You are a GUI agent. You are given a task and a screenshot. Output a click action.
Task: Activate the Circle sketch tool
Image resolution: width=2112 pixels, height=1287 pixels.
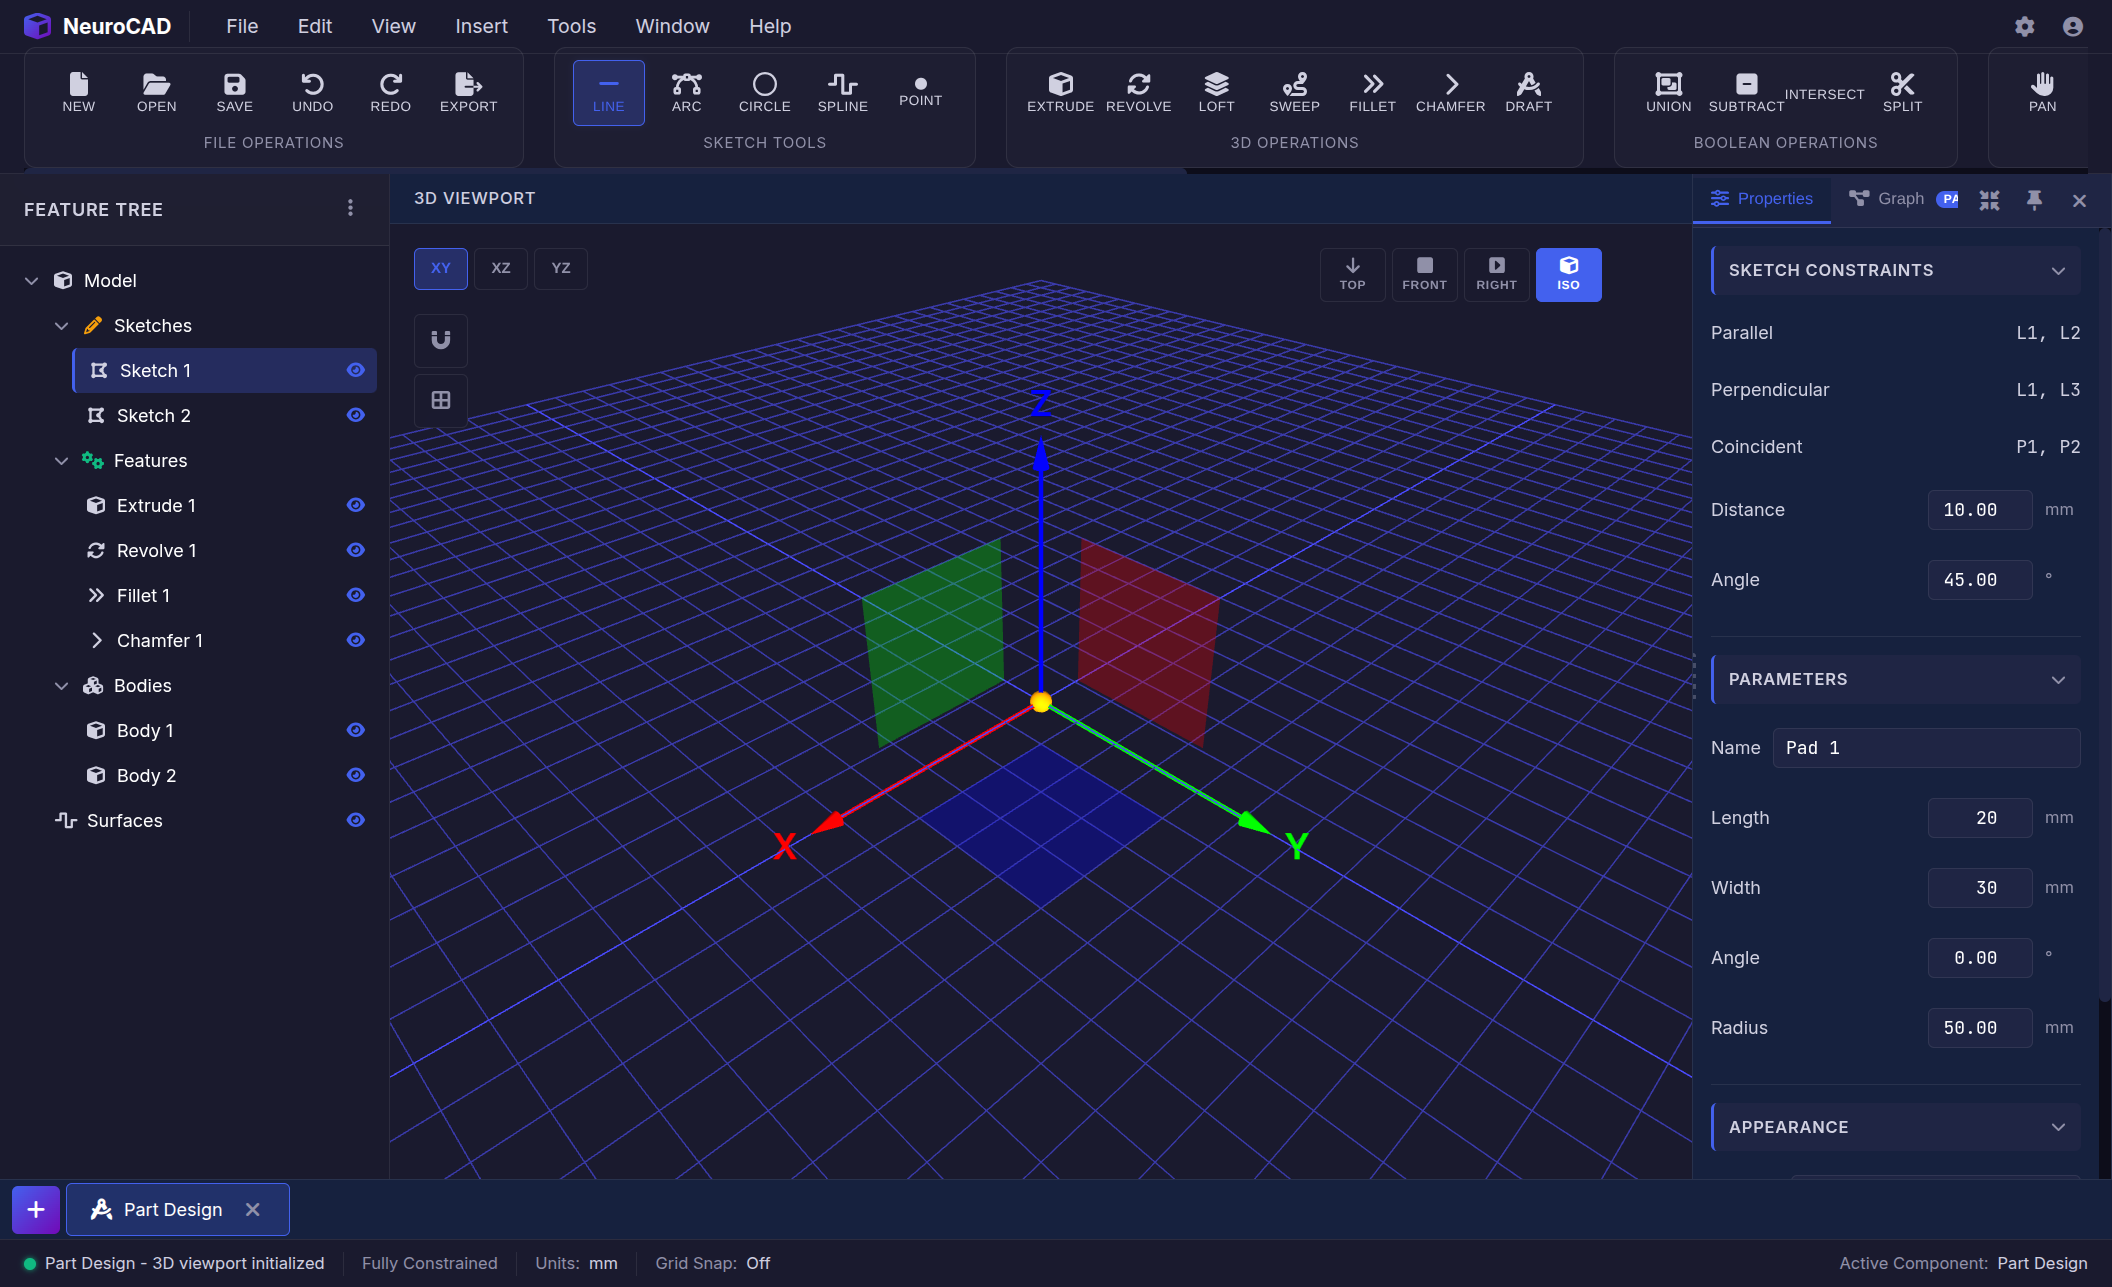pos(764,92)
